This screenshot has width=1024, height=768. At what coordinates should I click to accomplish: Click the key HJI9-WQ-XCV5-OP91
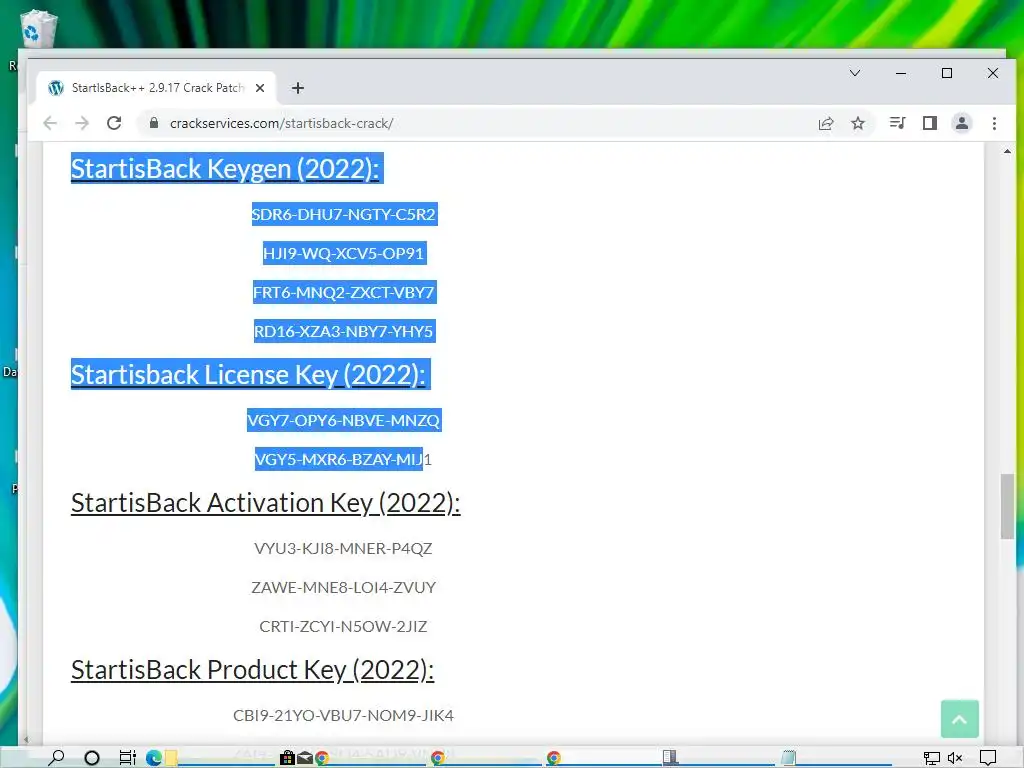click(x=344, y=253)
